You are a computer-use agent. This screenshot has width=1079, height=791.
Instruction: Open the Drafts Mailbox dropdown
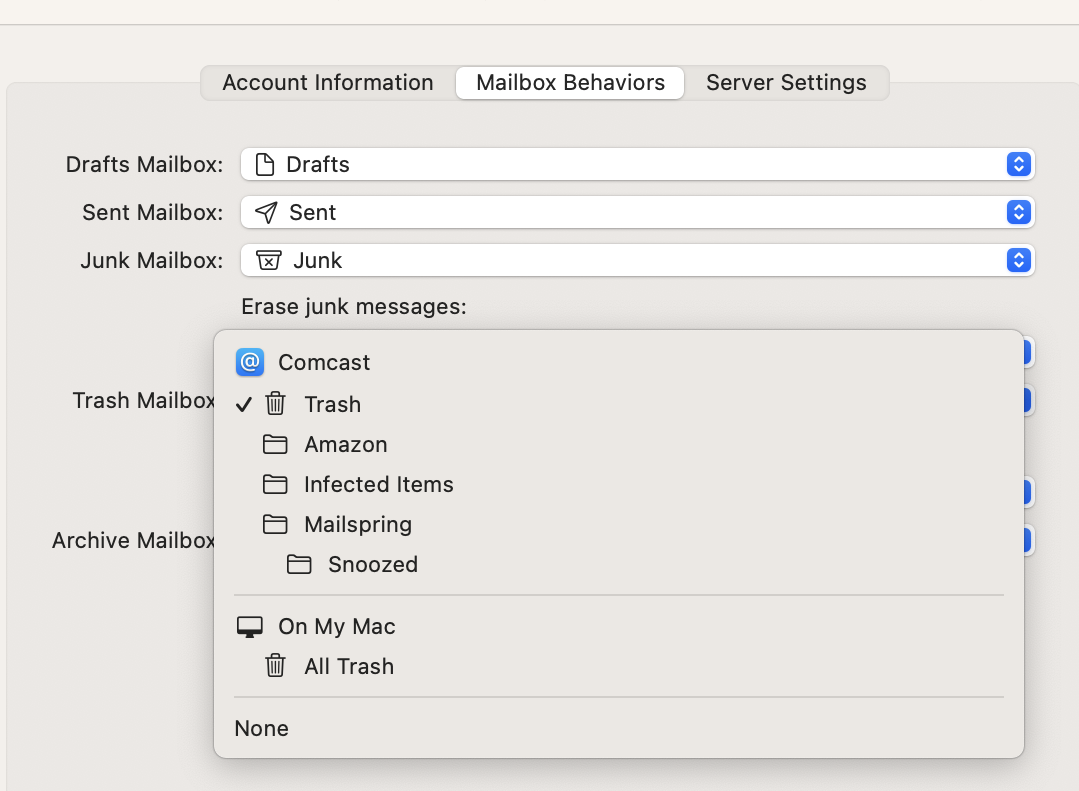(x=637, y=165)
